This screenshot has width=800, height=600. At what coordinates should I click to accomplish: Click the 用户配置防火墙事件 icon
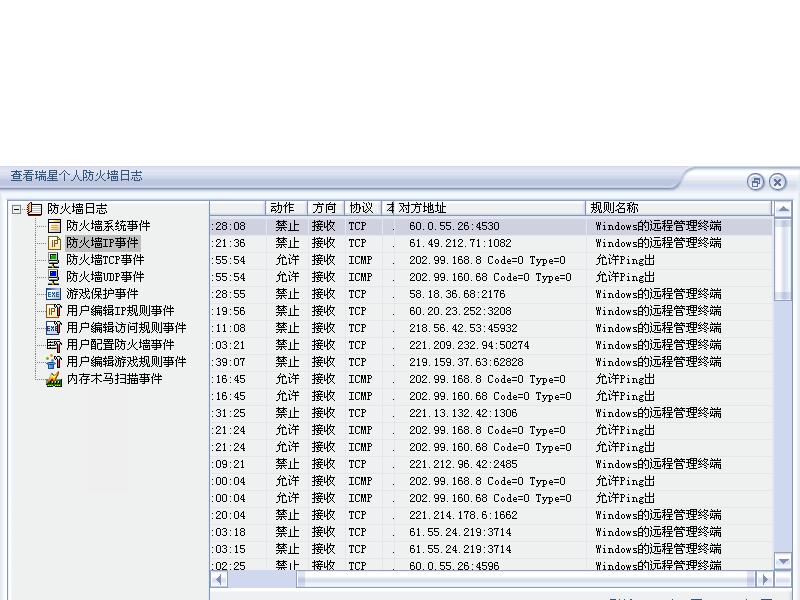54,345
